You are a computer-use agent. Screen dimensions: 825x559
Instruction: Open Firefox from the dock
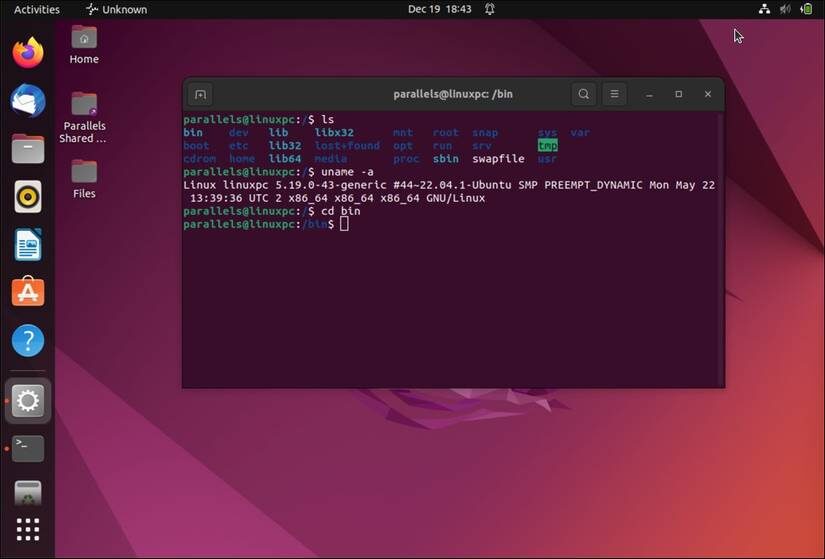28,53
